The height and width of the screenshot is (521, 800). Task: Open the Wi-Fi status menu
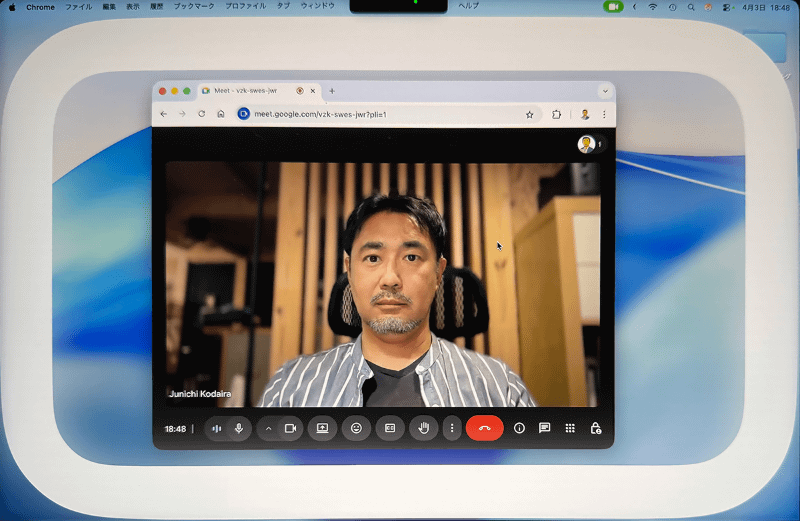point(653,7)
